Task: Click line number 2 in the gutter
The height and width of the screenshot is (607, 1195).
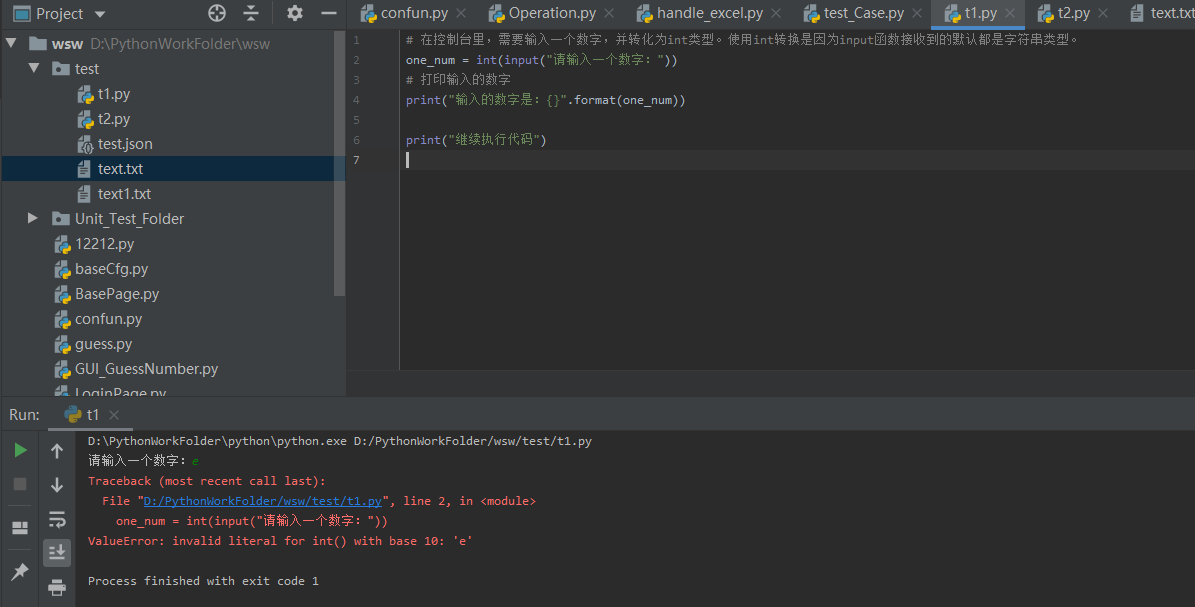Action: [357, 59]
